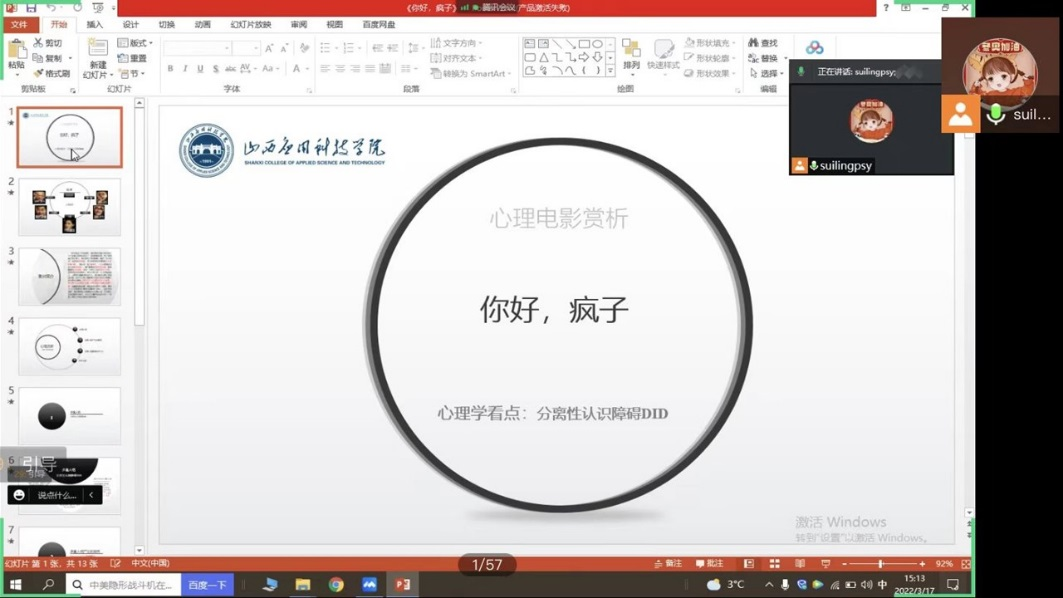Open the font size dropdown
Image resolution: width=1063 pixels, height=598 pixels.
point(256,48)
